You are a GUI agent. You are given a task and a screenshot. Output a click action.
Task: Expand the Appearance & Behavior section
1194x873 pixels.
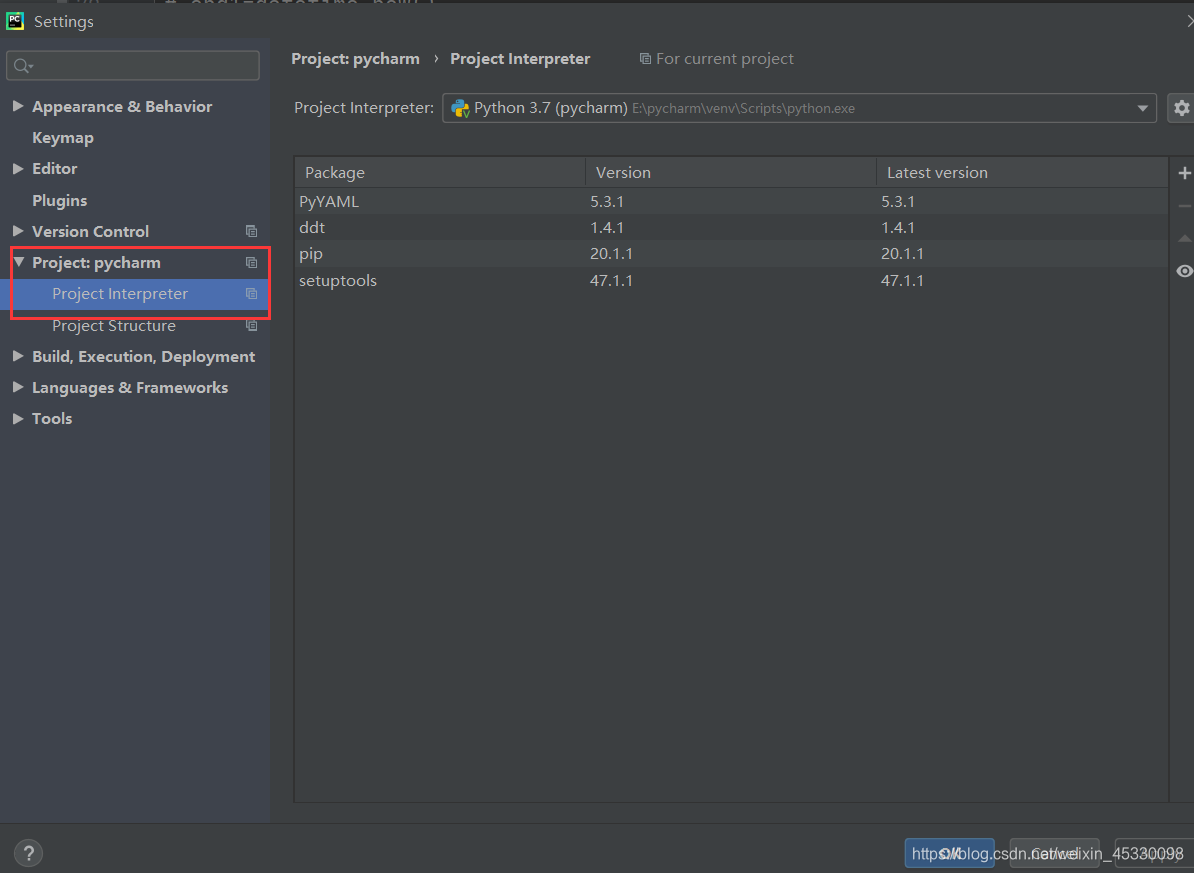pos(18,106)
